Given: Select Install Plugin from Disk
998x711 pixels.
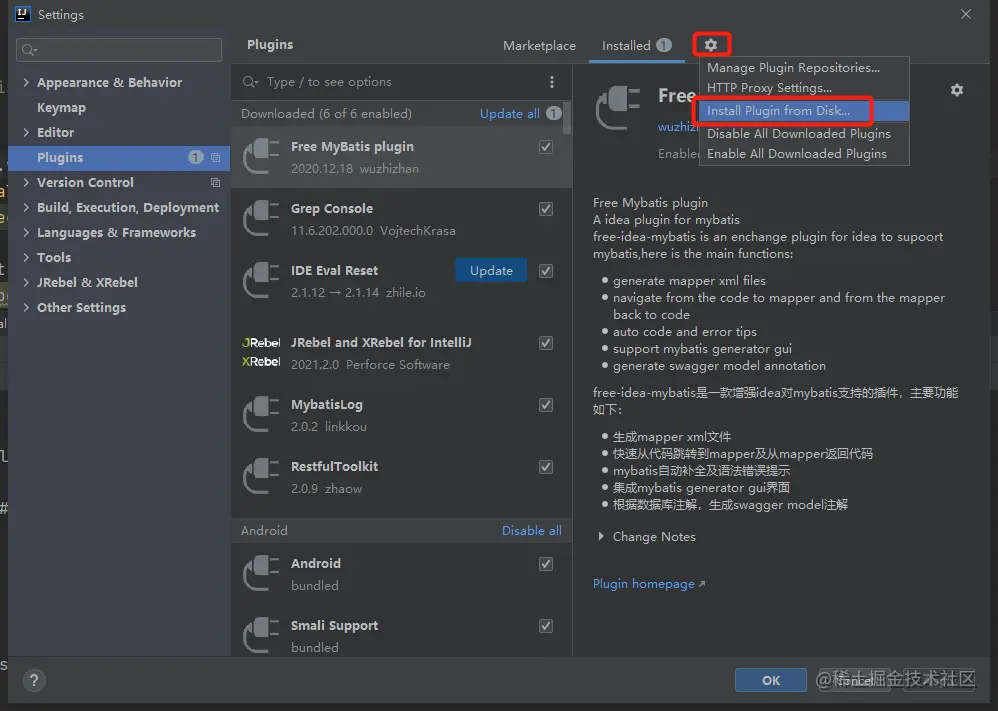Looking at the screenshot, I should 805,111.
